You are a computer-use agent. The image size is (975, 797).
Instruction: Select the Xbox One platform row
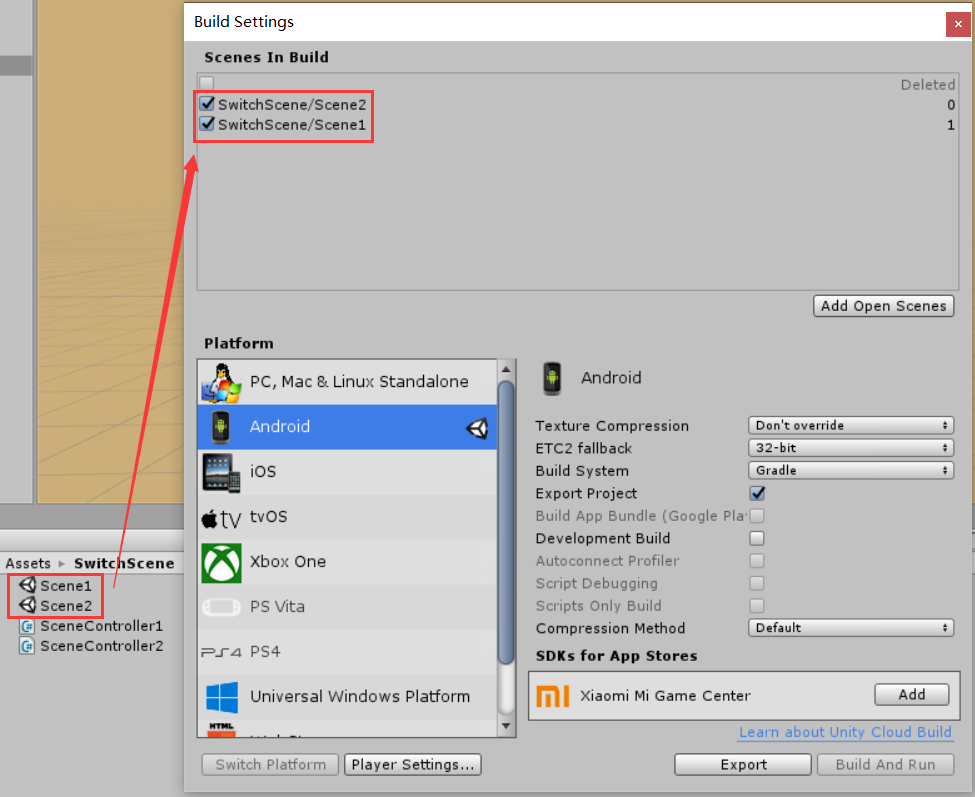coord(347,562)
